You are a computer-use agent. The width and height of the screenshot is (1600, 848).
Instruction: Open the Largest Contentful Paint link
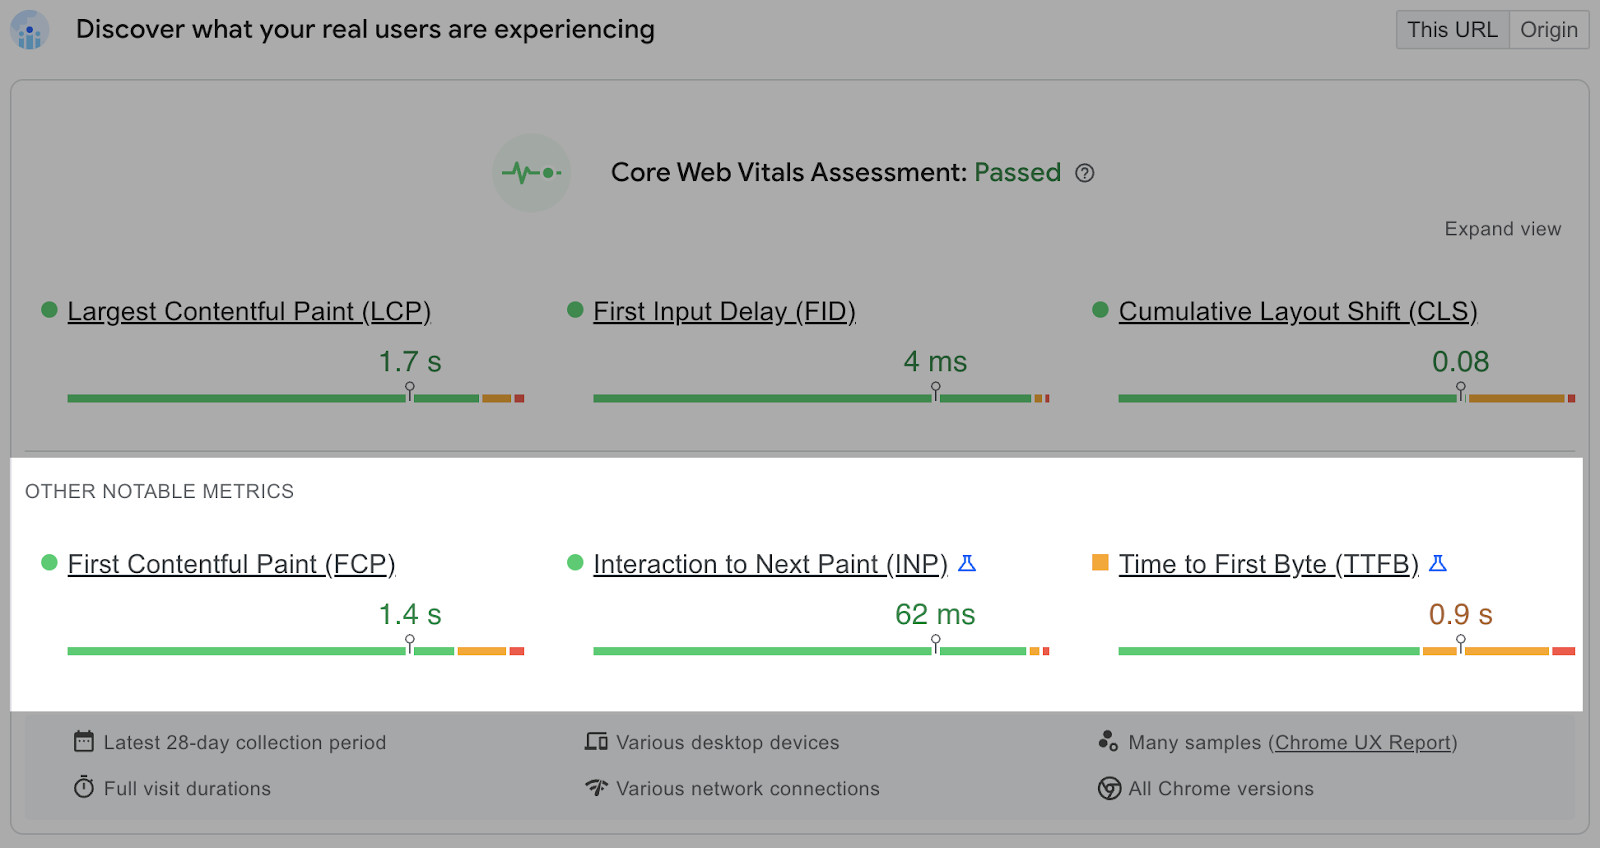point(248,311)
